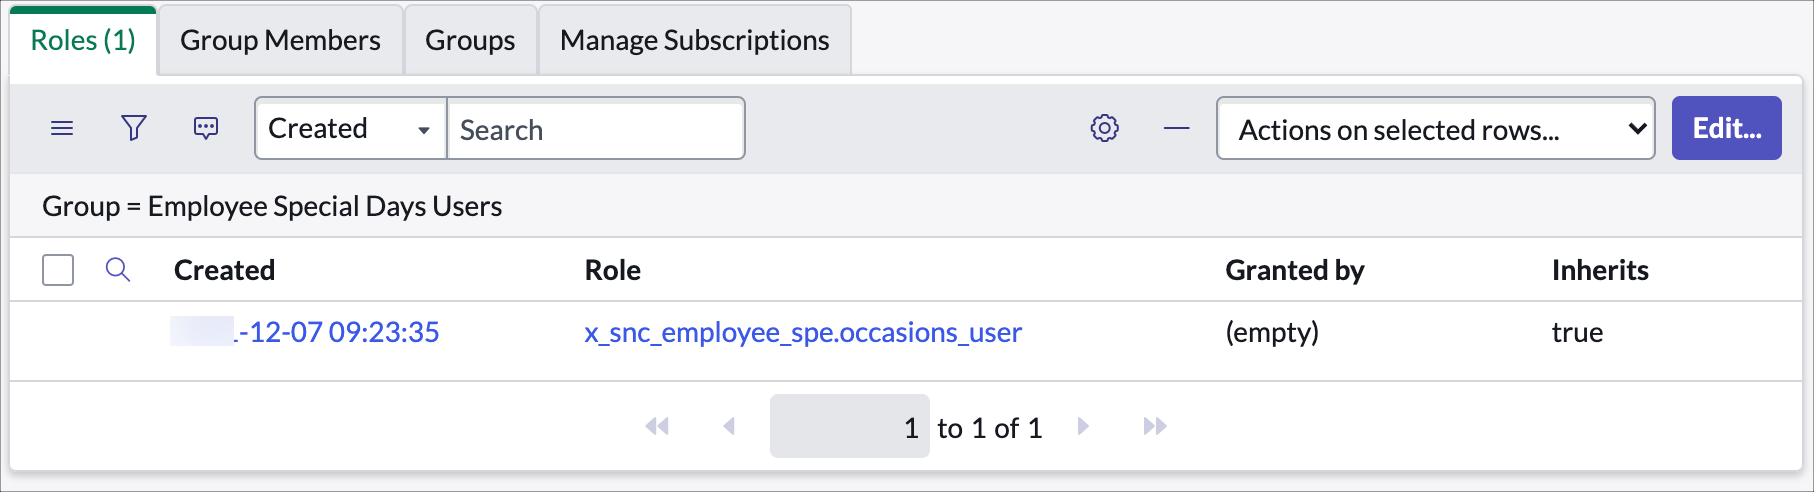Open the Created search field dropdown
The height and width of the screenshot is (492, 1814).
click(x=351, y=128)
